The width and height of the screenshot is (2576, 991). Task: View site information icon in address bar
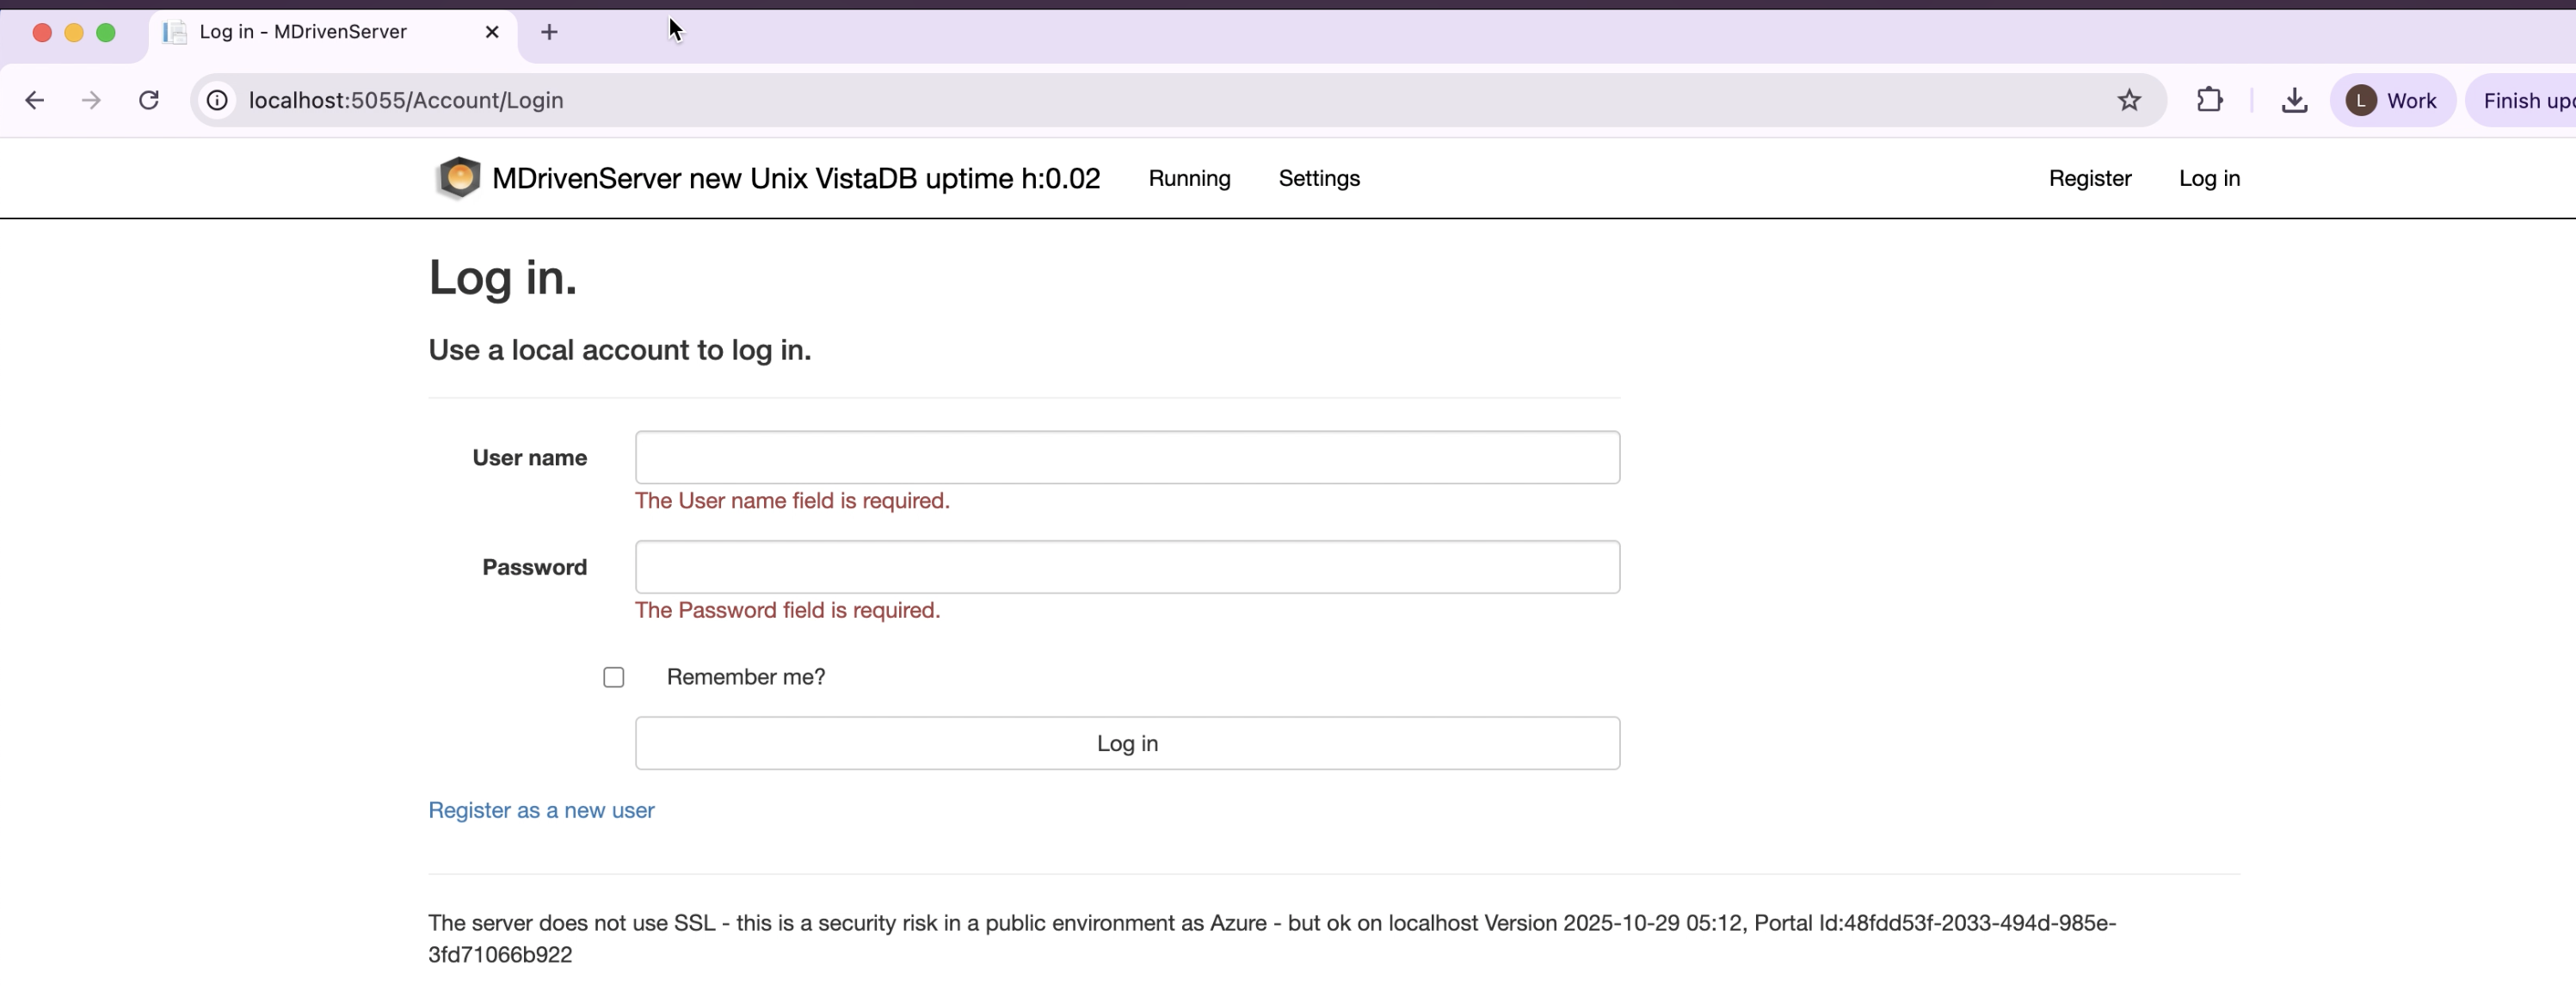(x=217, y=100)
